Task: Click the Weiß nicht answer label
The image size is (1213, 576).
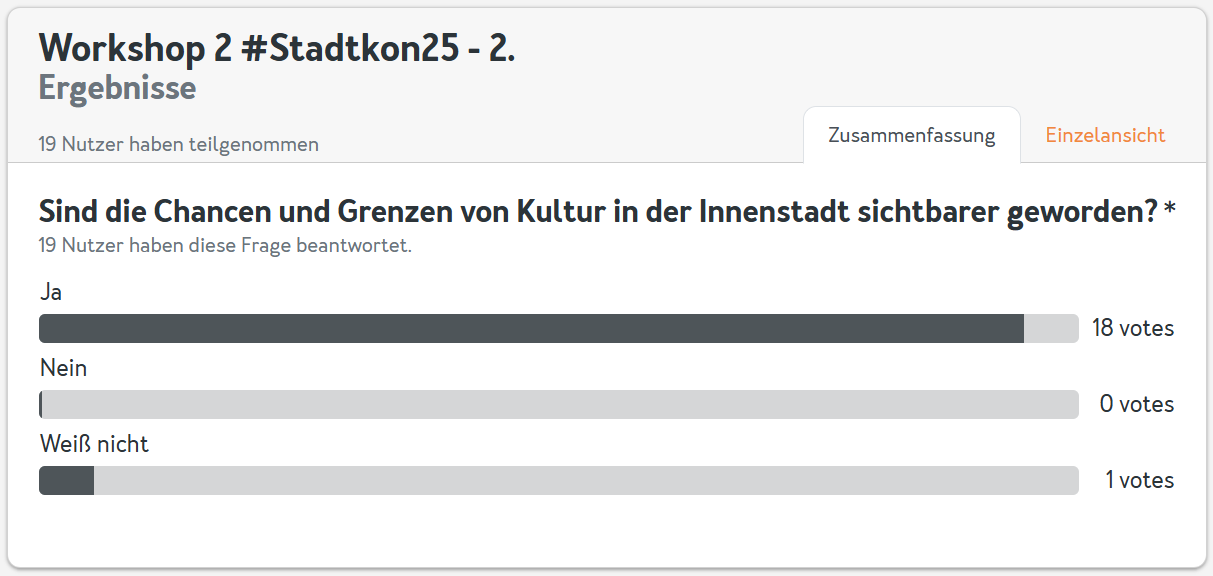Action: coord(94,444)
